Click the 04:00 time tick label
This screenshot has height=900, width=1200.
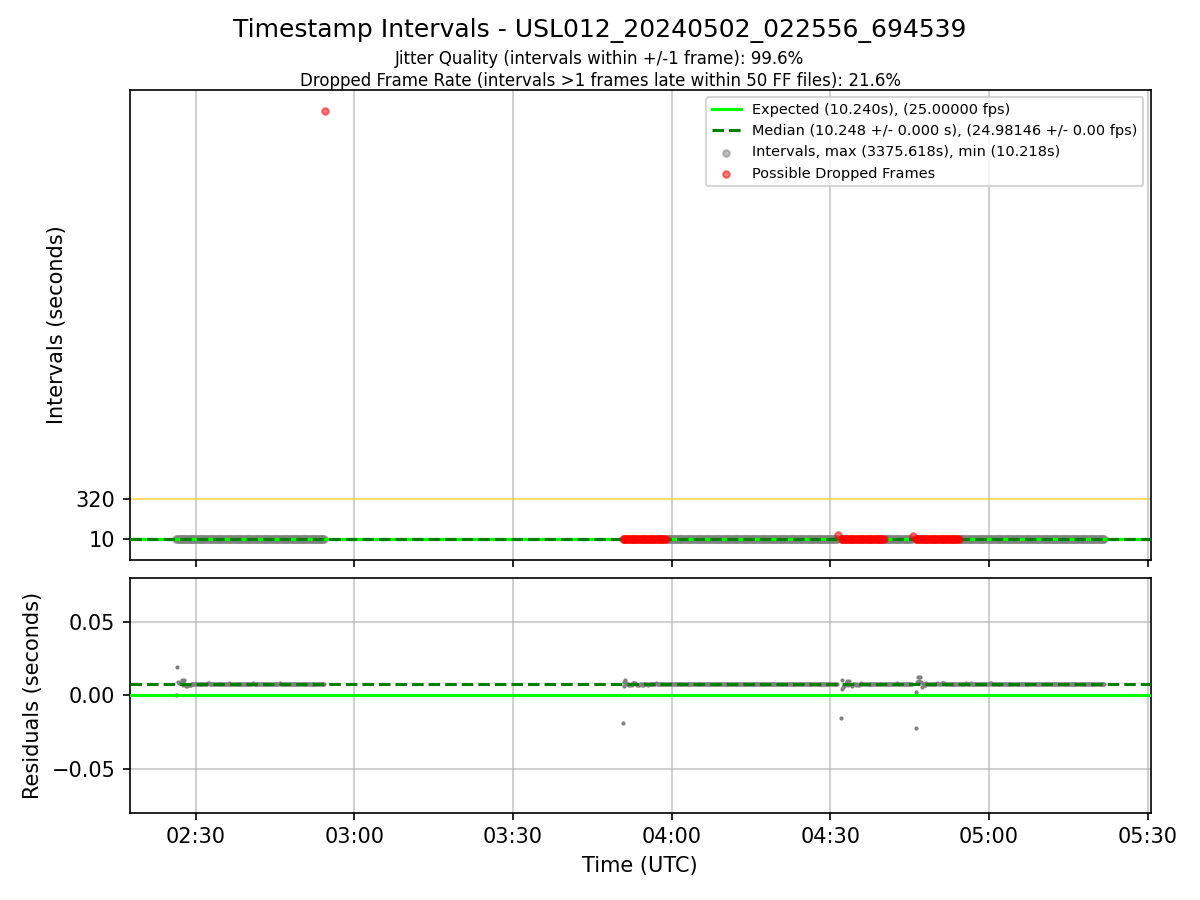[x=671, y=835]
